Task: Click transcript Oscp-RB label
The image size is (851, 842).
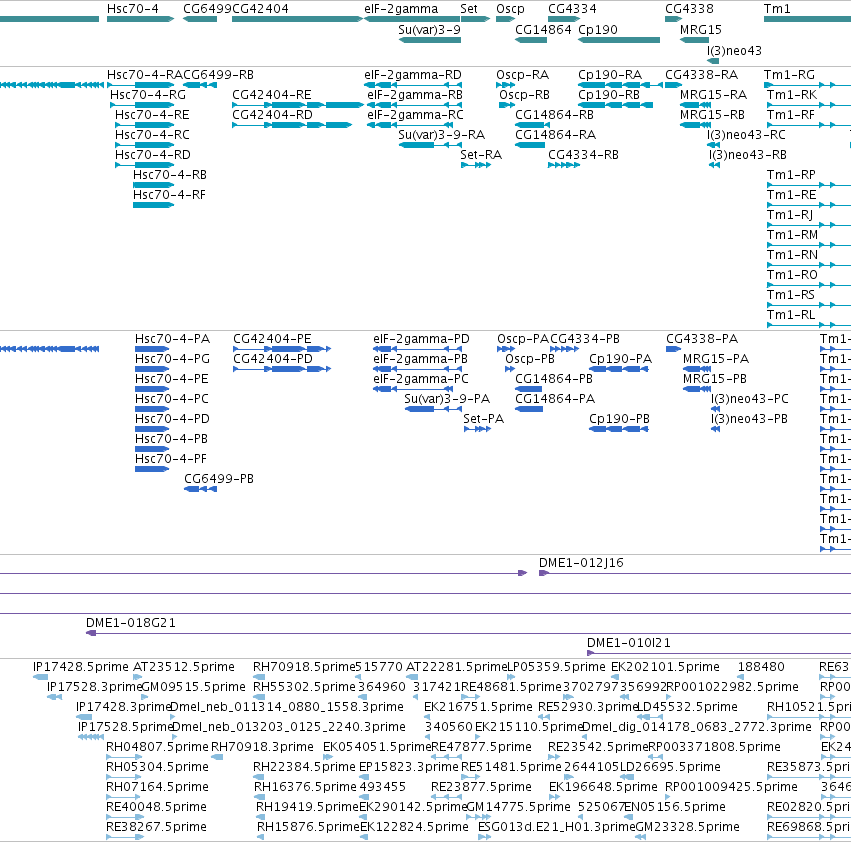Action: pos(524,95)
